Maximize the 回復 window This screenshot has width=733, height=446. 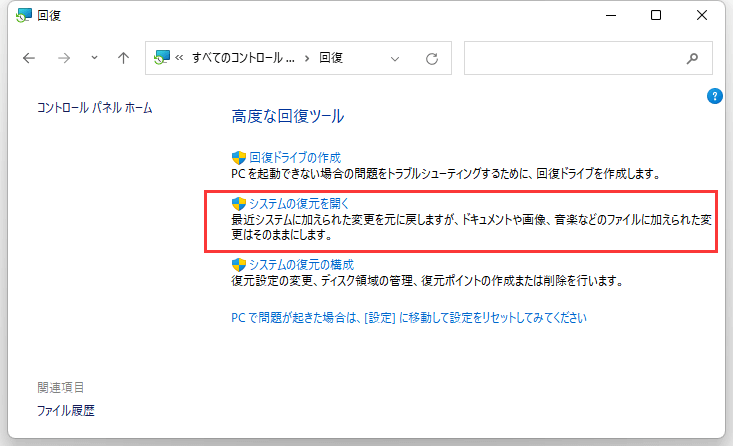pos(656,15)
